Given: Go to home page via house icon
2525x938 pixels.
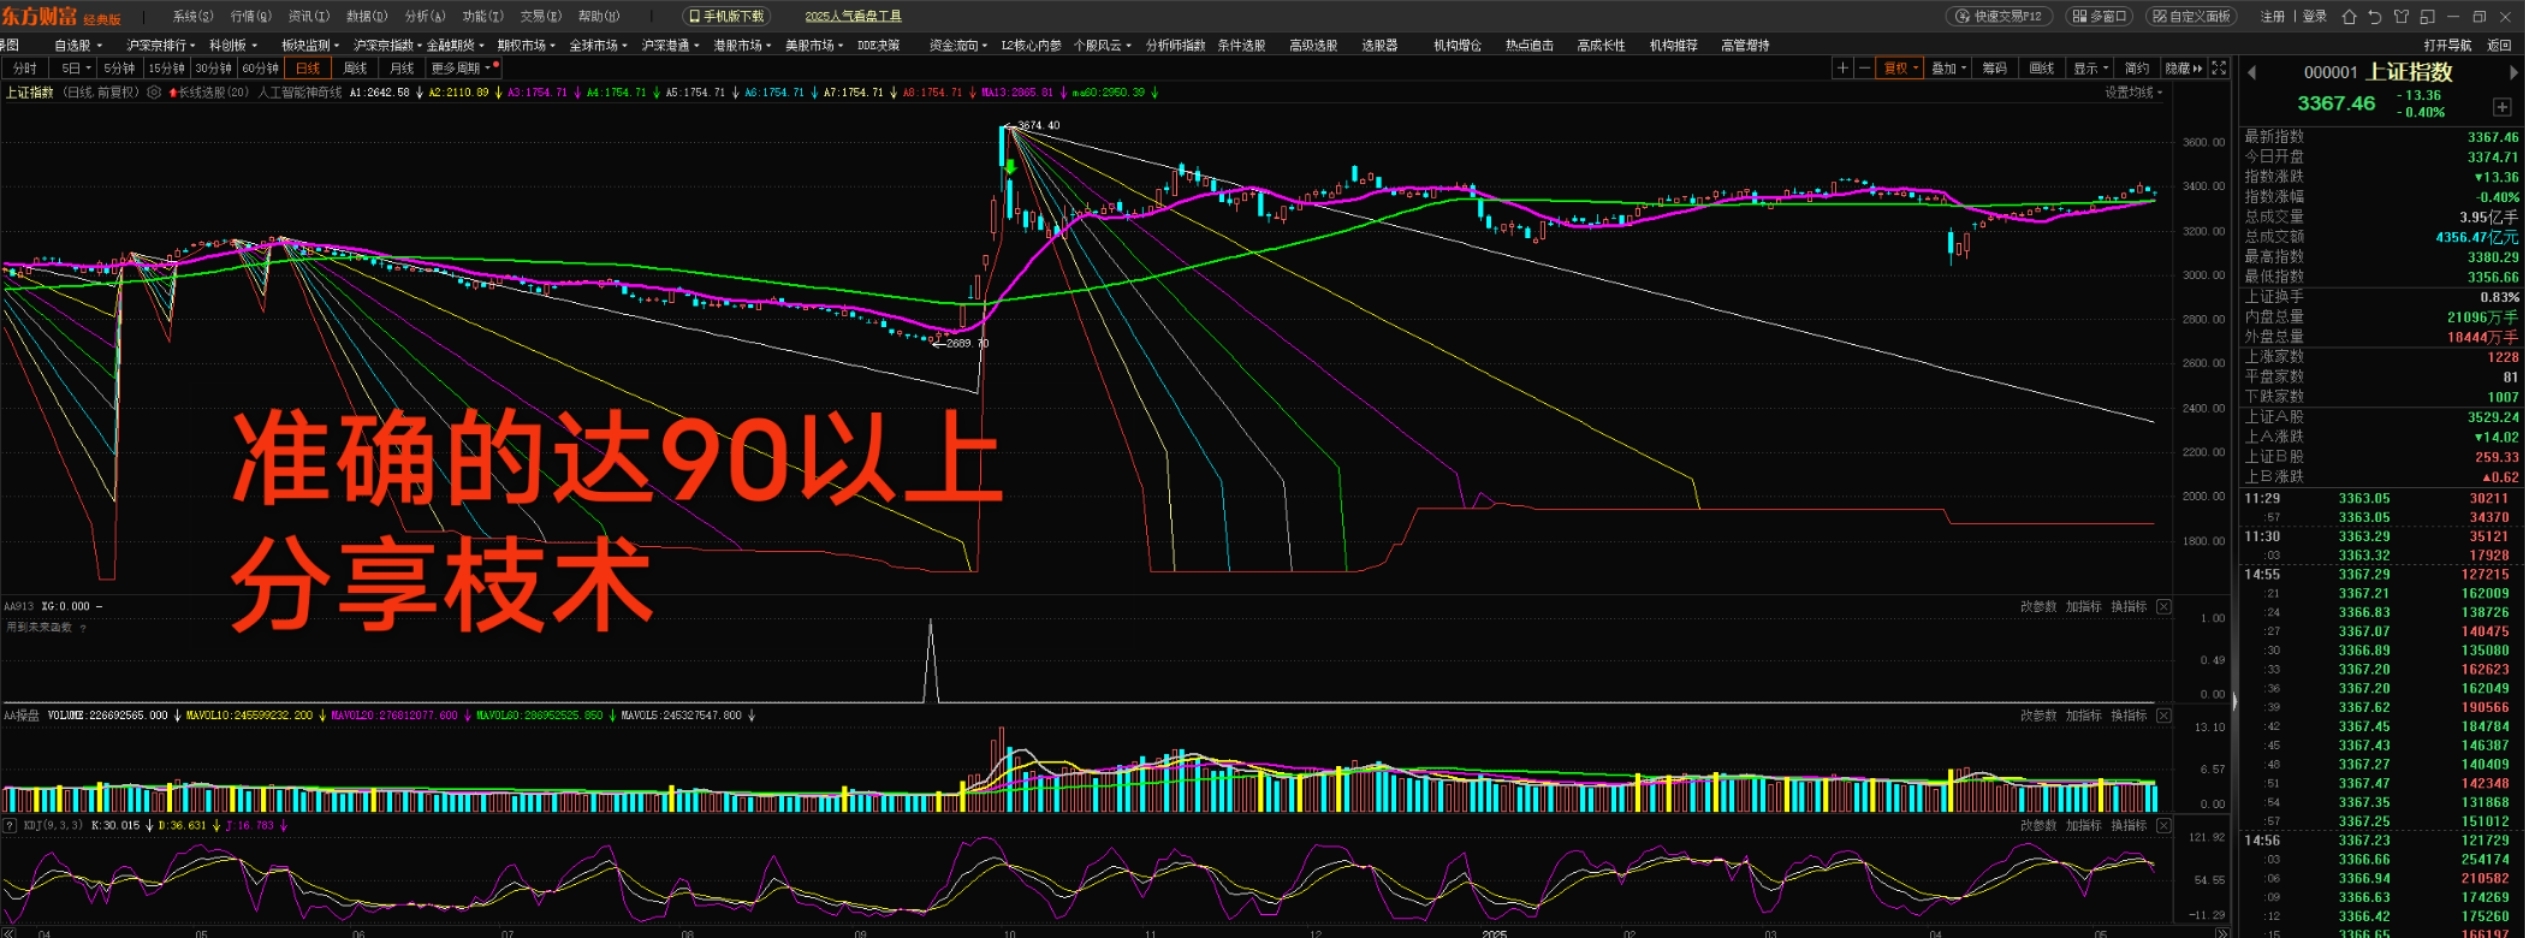Looking at the screenshot, I should tap(2350, 16).
